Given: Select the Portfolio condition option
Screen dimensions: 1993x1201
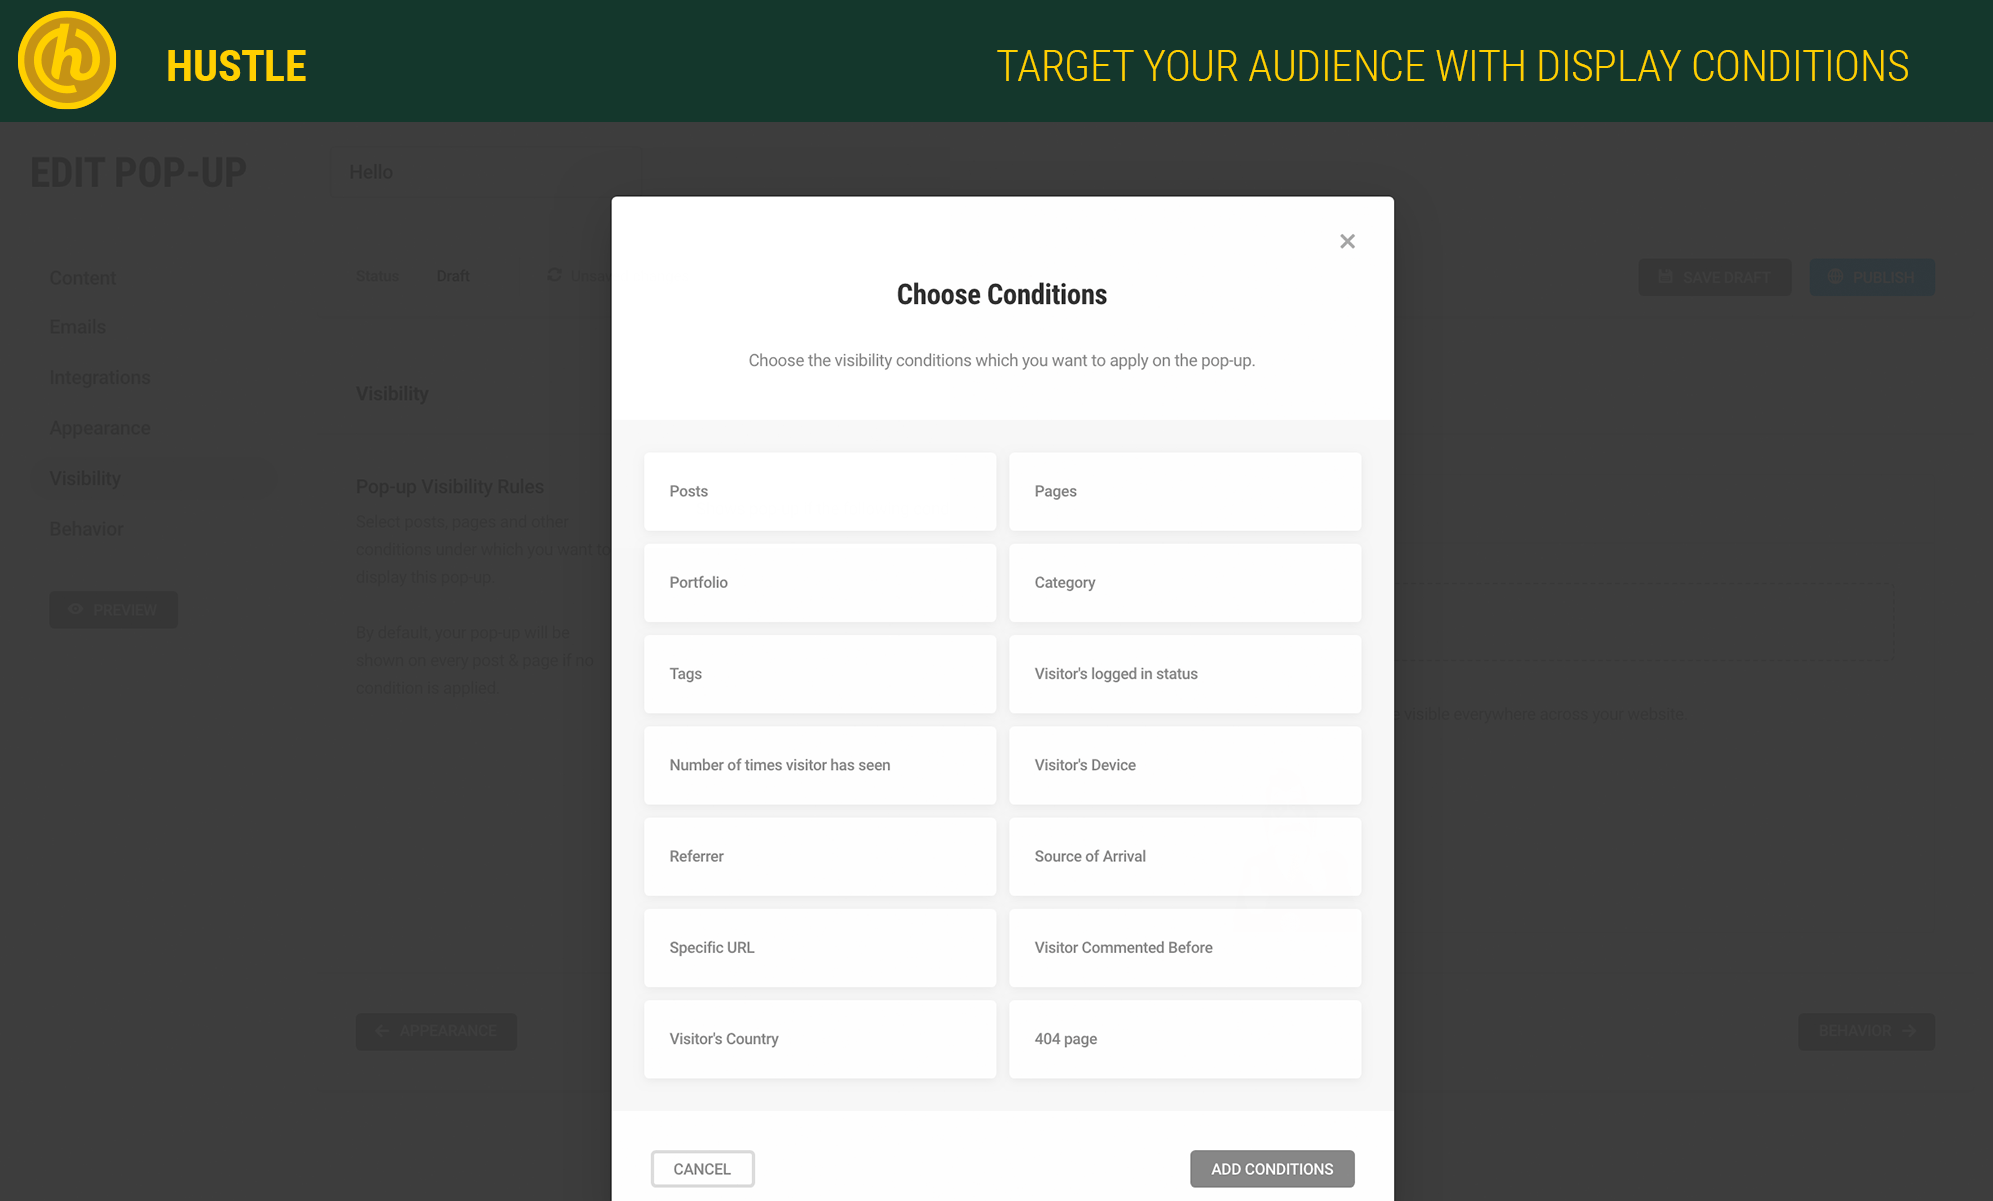Looking at the screenshot, I should coord(820,582).
